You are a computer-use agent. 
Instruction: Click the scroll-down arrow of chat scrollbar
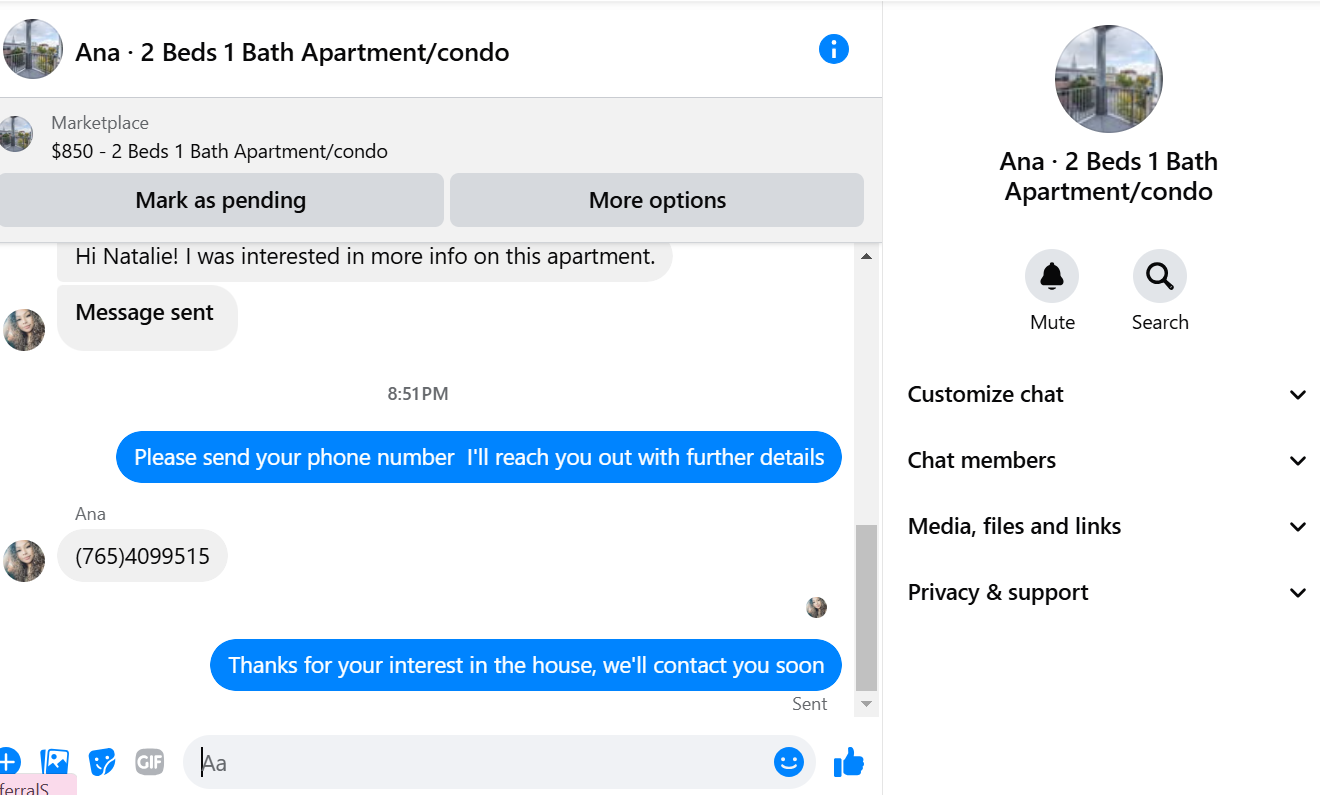867,704
